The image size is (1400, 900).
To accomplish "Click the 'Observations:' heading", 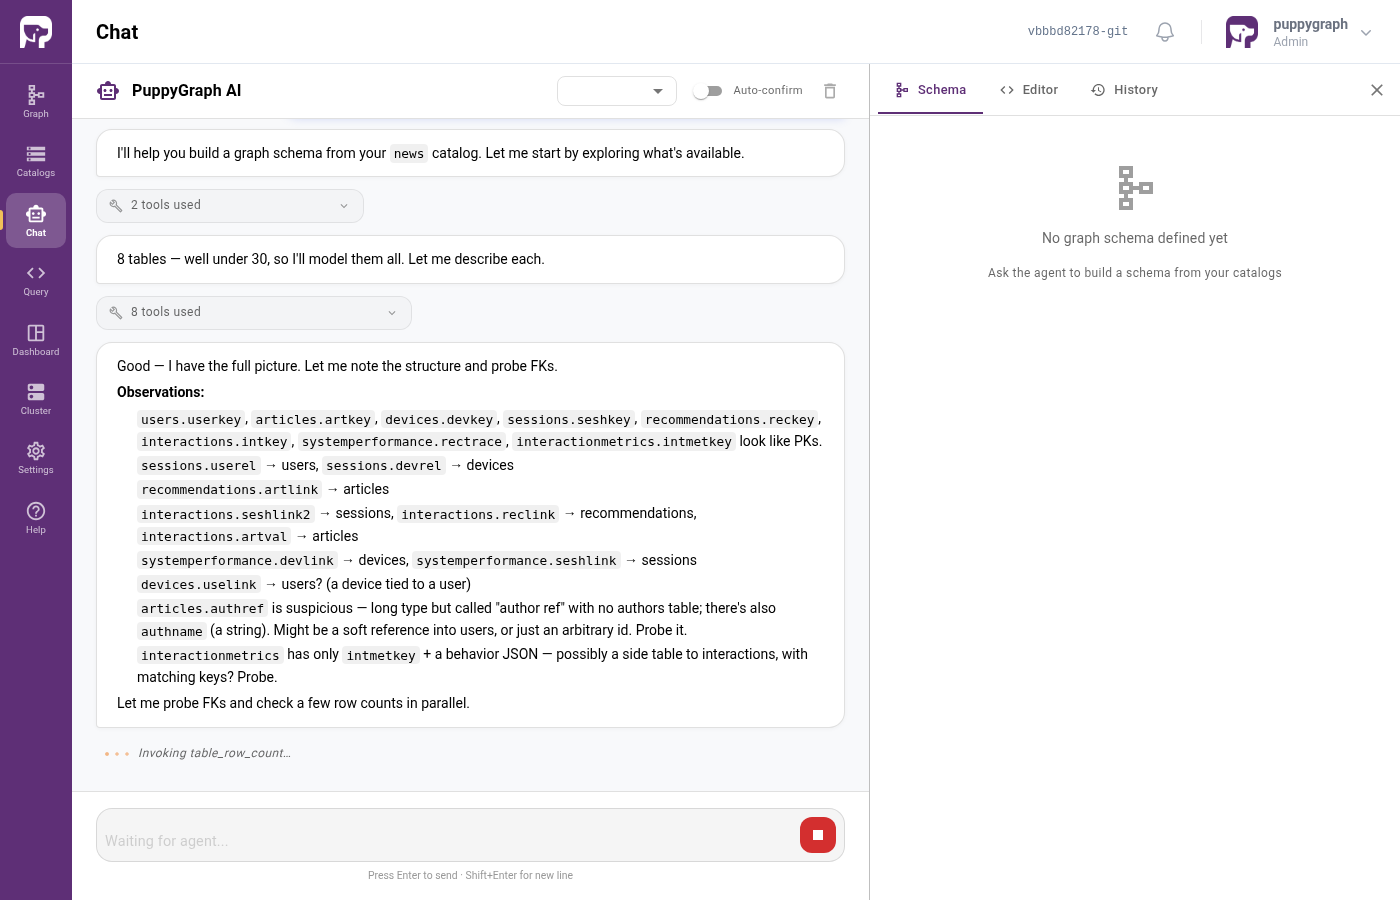I will 161,392.
